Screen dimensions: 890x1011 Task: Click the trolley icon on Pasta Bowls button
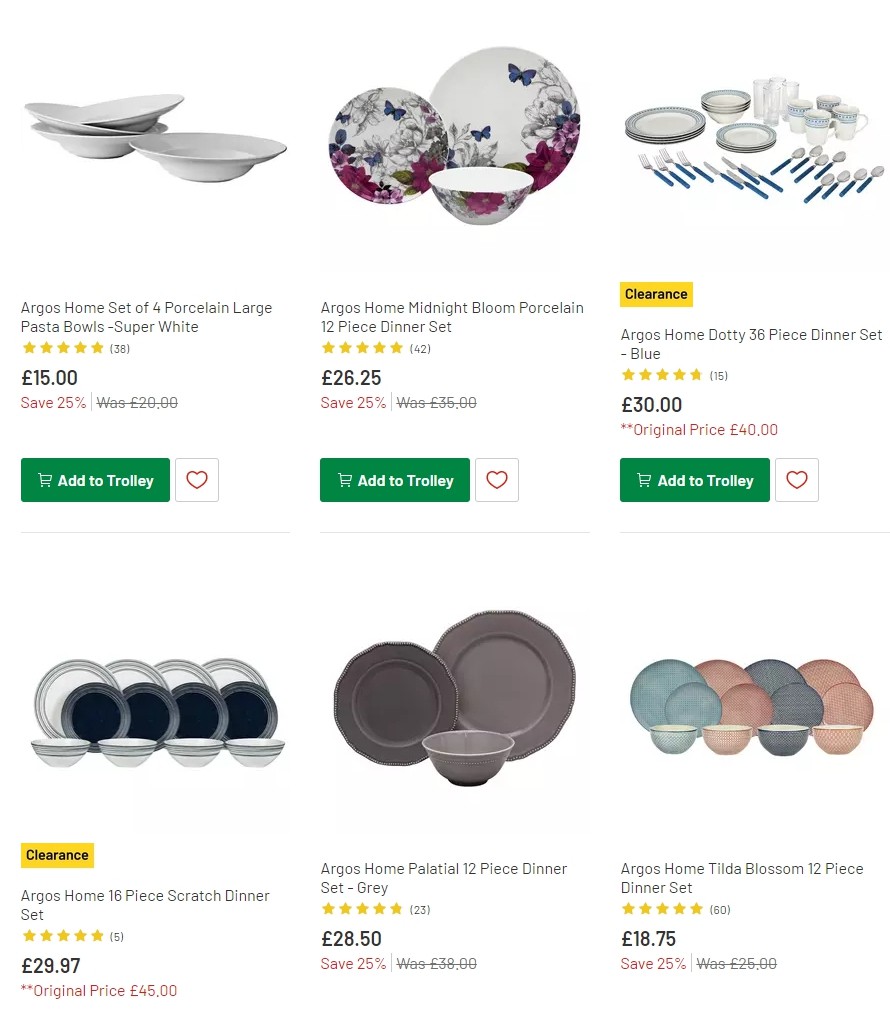(x=45, y=480)
